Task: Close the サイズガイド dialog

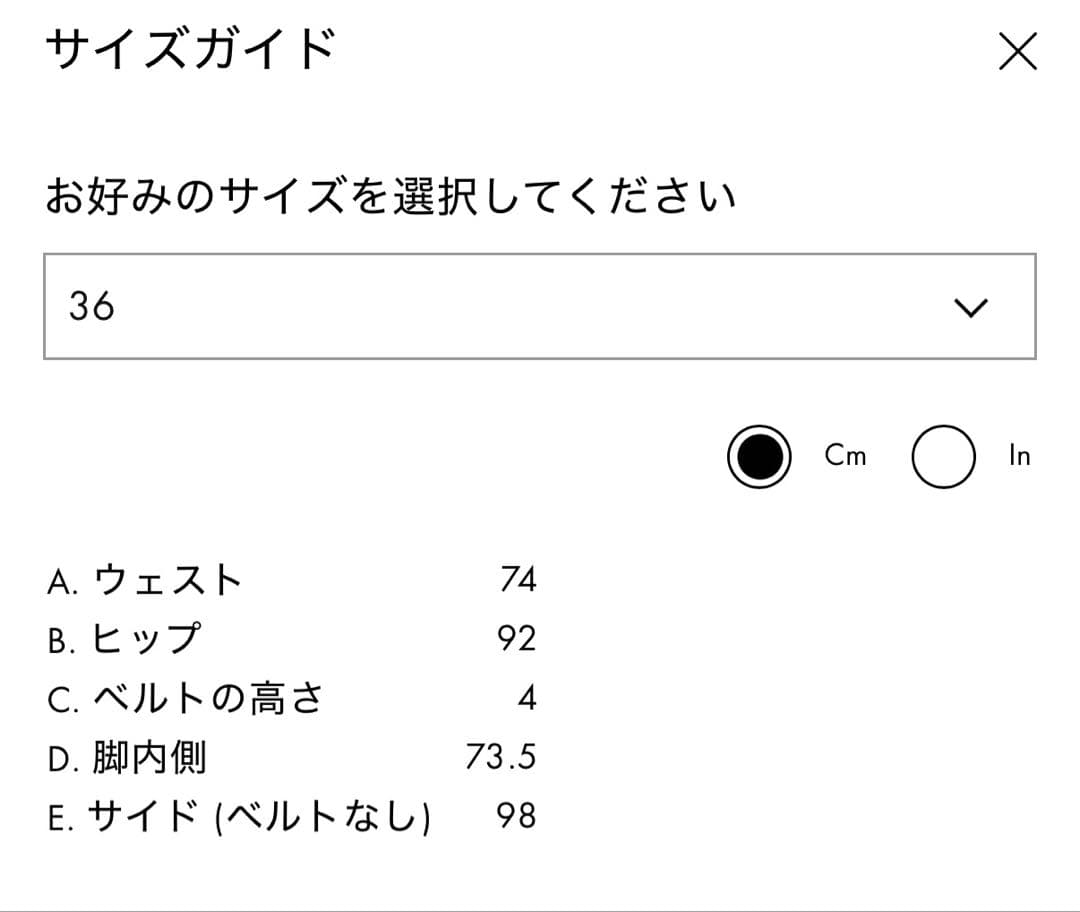Action: (1019, 53)
